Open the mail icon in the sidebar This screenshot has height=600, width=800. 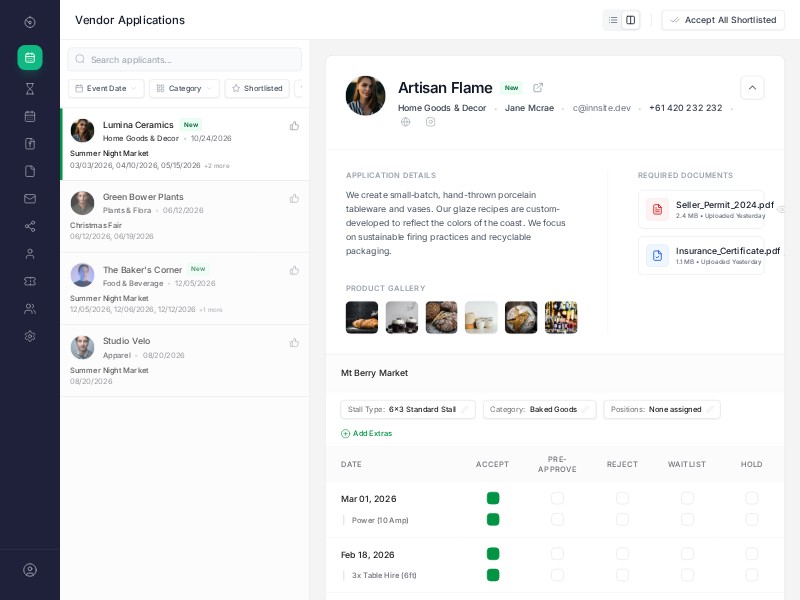pyautogui.click(x=30, y=199)
